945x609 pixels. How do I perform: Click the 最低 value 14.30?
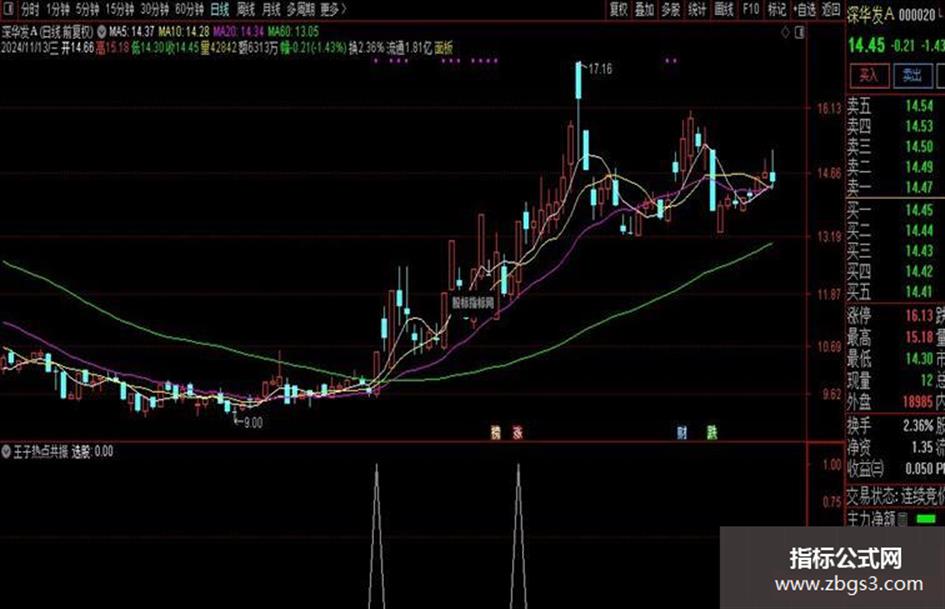(x=919, y=359)
